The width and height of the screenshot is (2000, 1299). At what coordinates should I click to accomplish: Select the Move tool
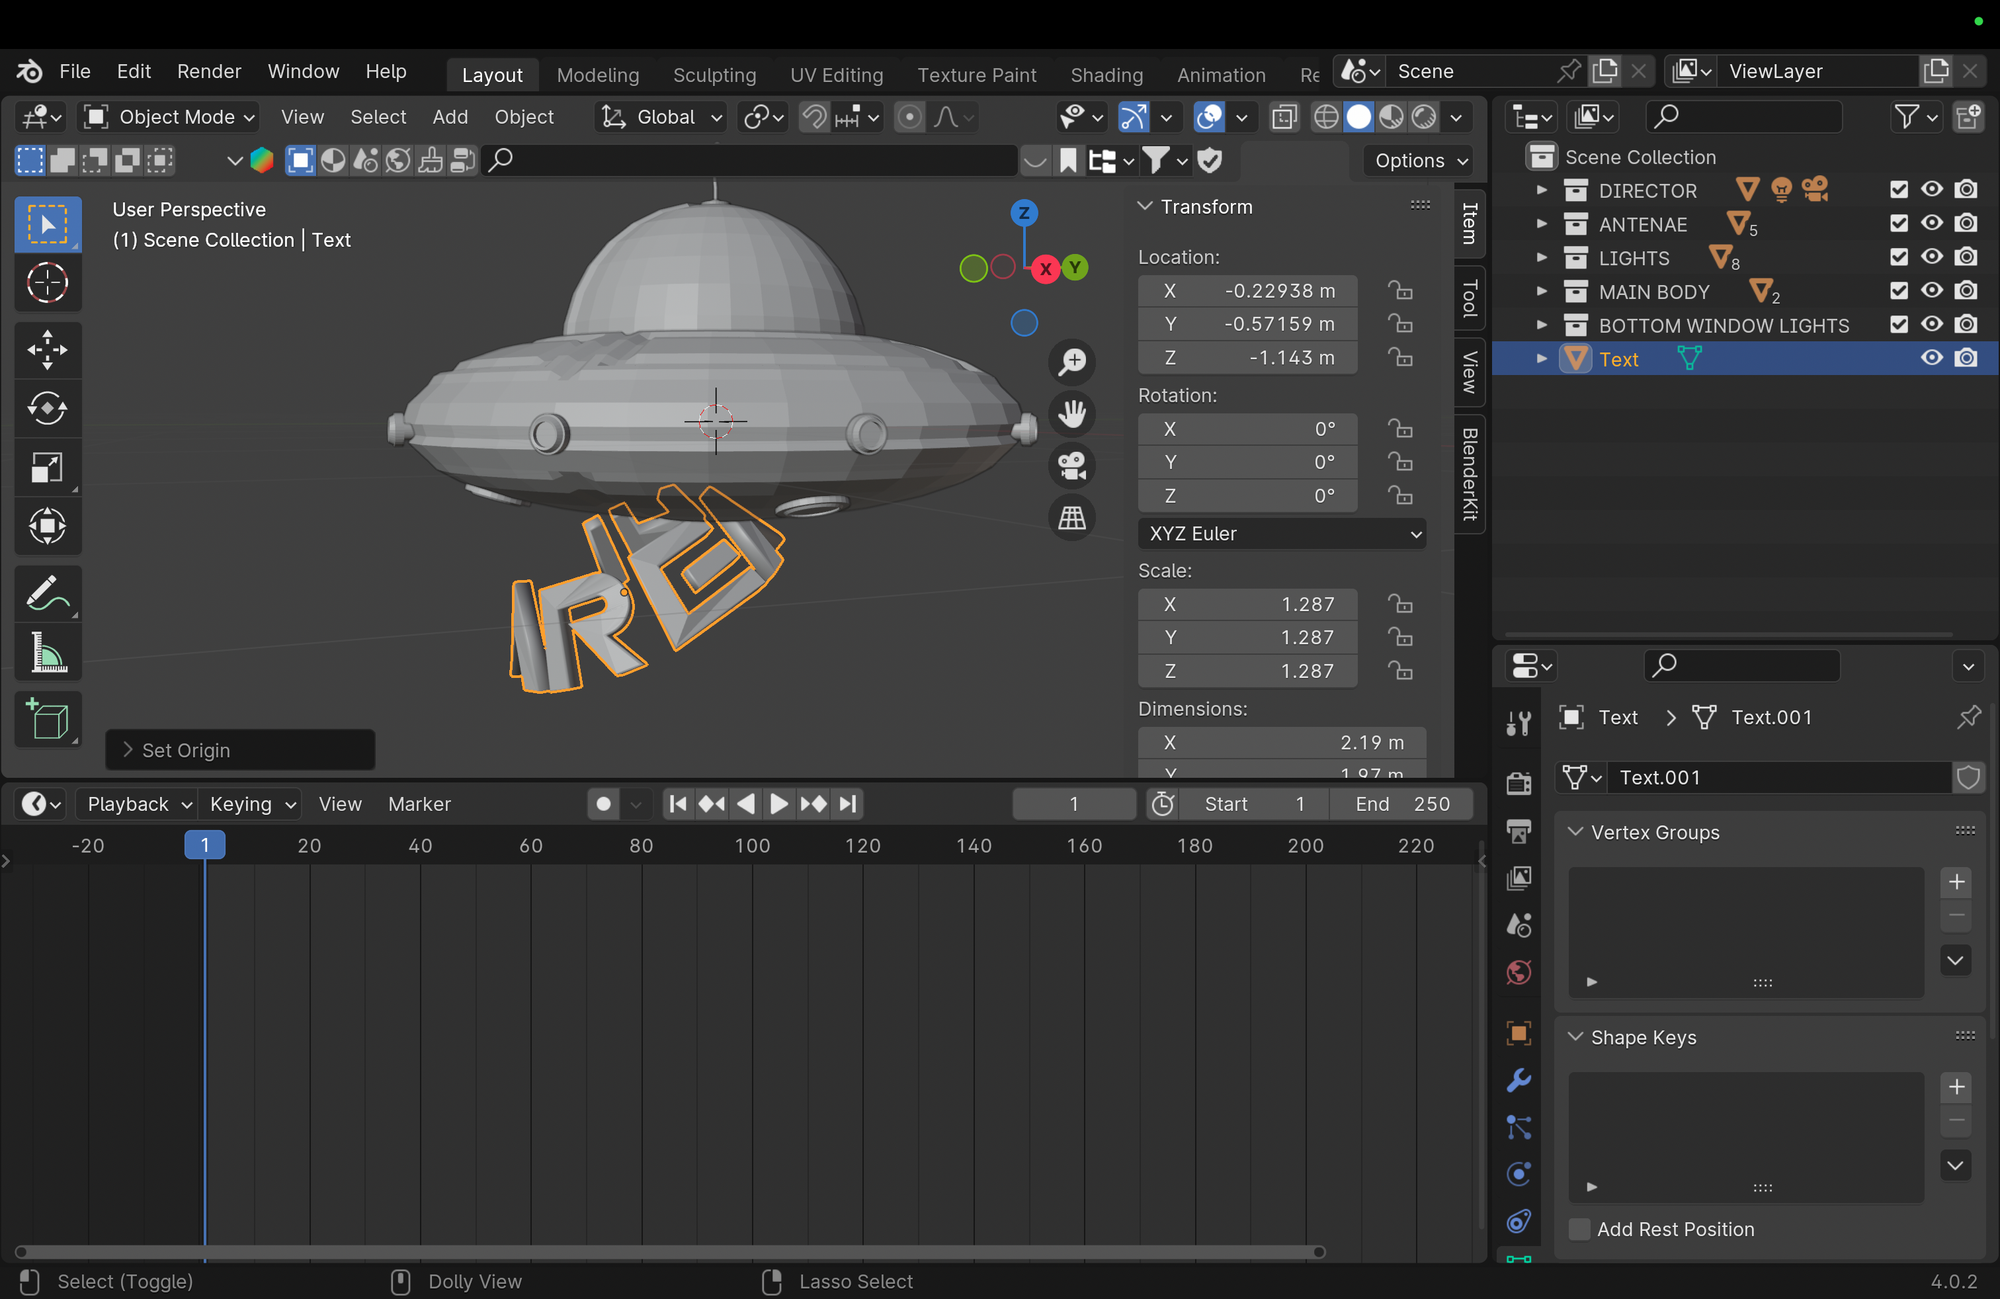point(48,349)
